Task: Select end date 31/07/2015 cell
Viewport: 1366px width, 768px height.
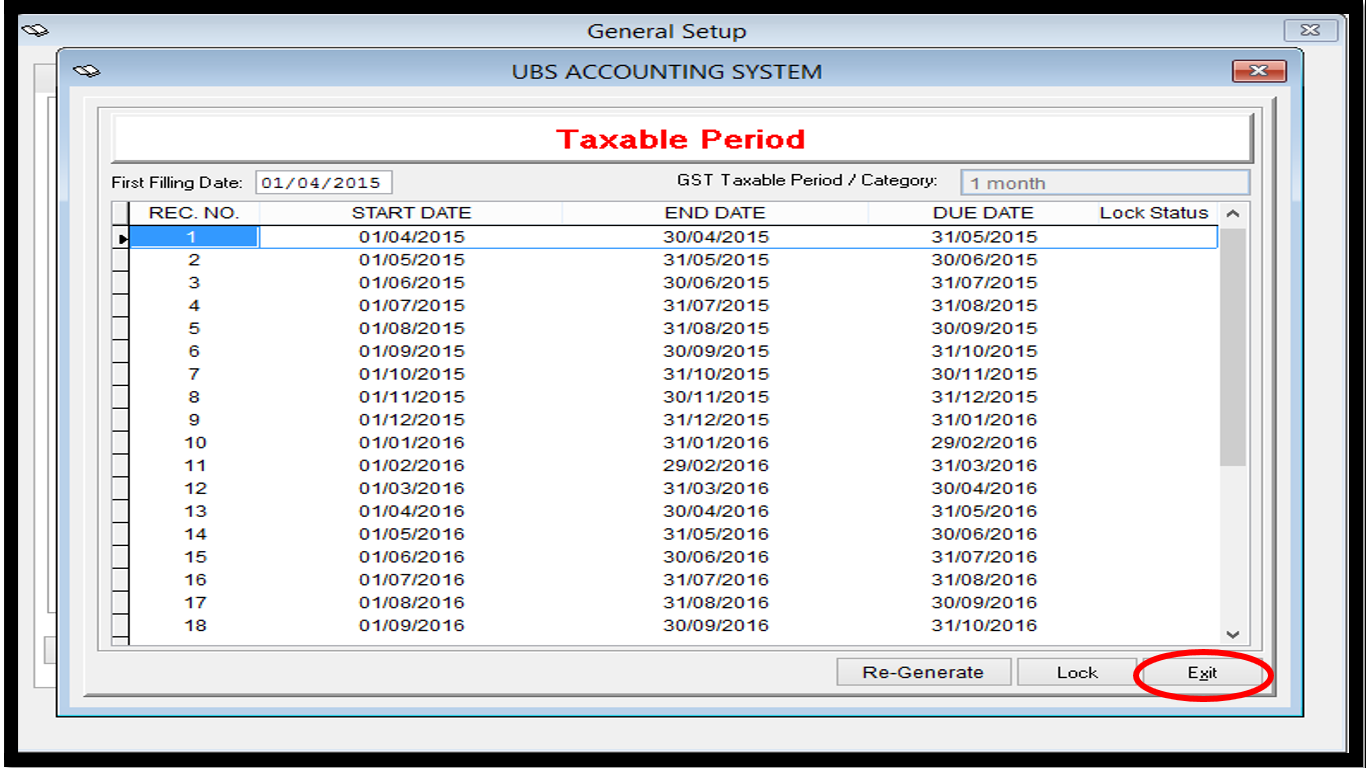Action: [x=716, y=306]
